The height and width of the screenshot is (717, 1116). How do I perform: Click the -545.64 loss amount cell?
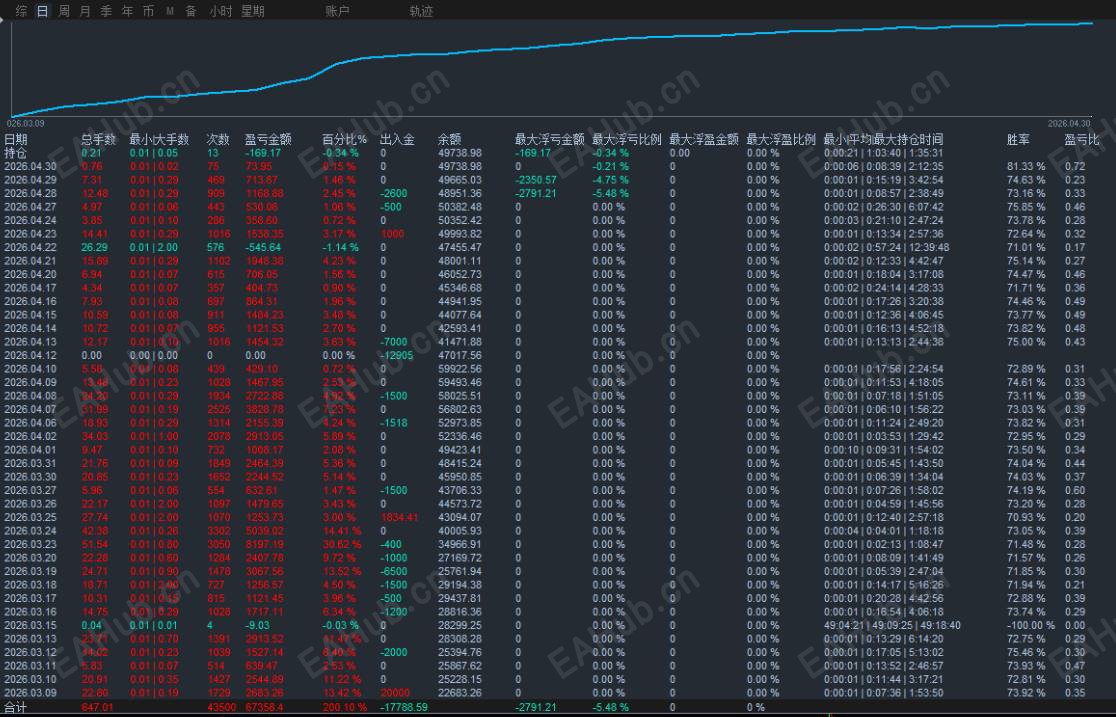[263, 248]
